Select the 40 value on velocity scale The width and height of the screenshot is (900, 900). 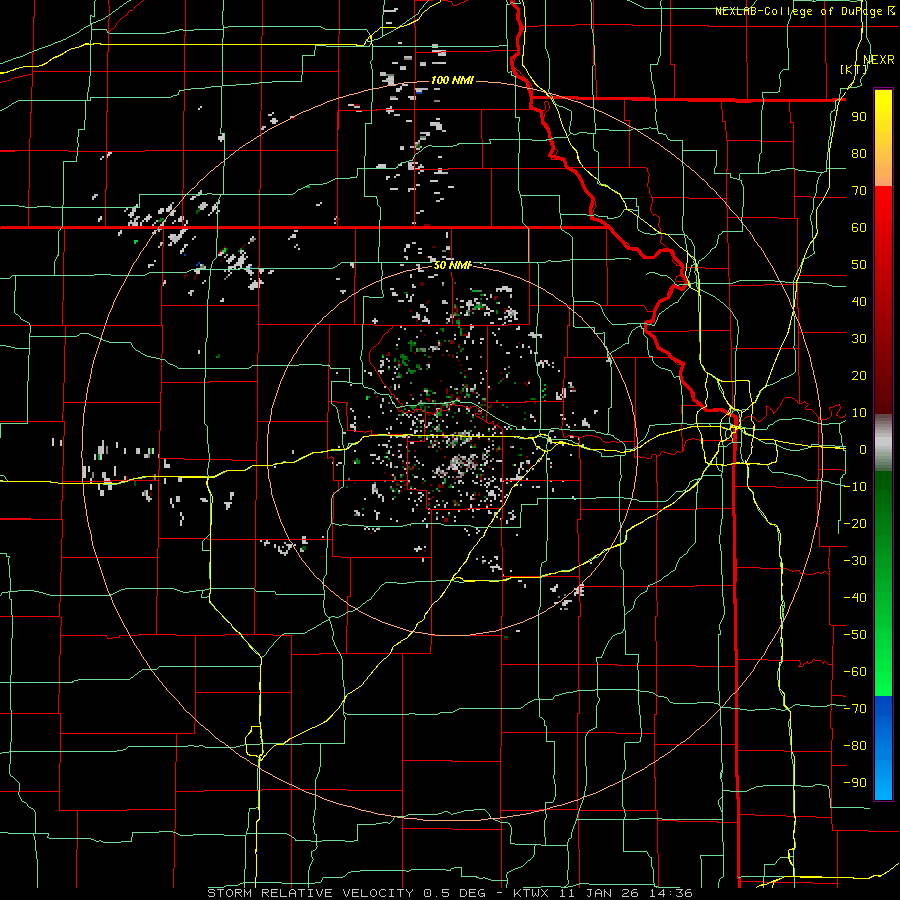(x=859, y=301)
